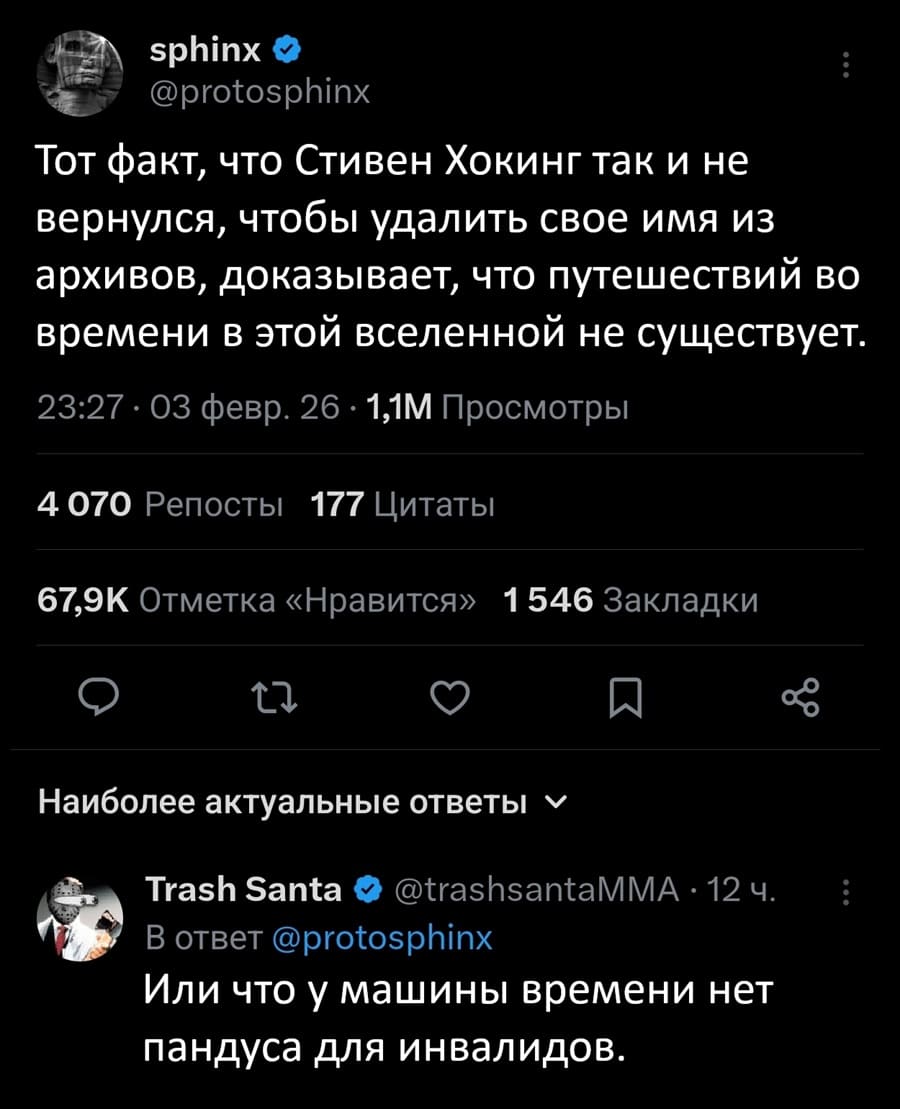The width and height of the screenshot is (900, 1109).
Task: Open sphinx's profile avatar
Action: pos(80,70)
